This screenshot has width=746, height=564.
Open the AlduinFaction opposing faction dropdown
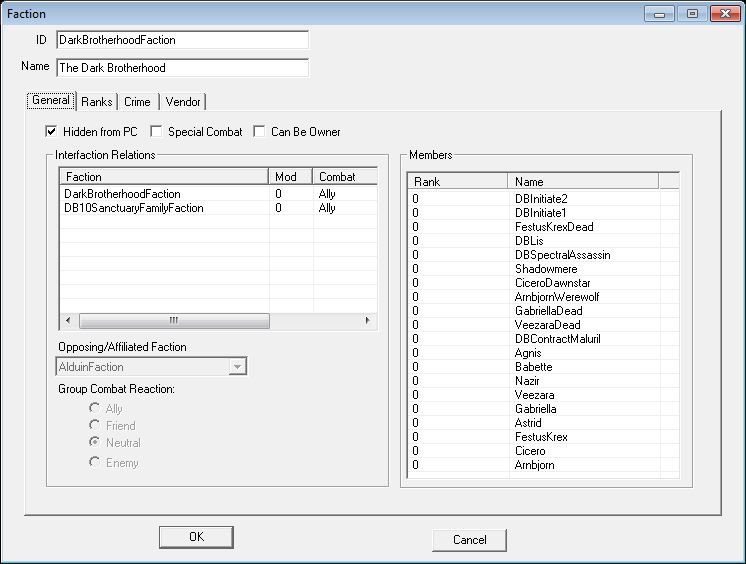pos(237,367)
